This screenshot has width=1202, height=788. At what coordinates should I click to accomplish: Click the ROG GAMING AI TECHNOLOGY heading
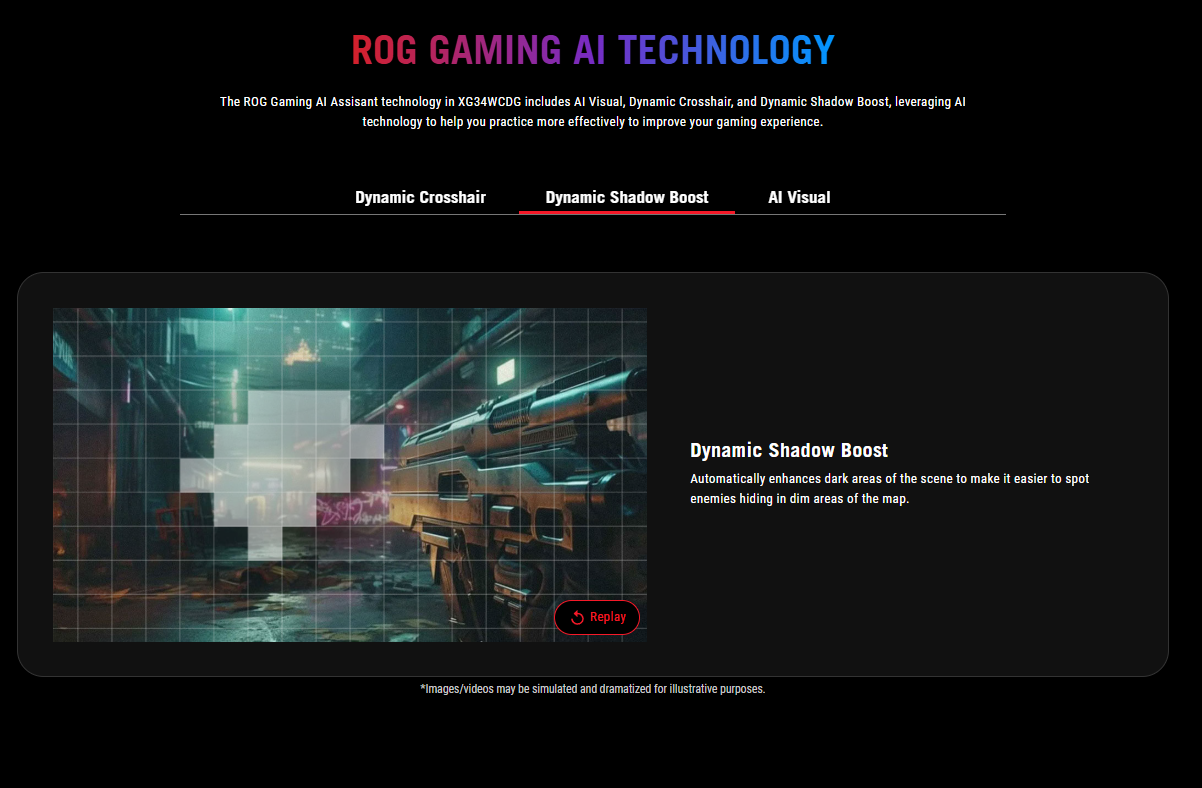pos(593,49)
